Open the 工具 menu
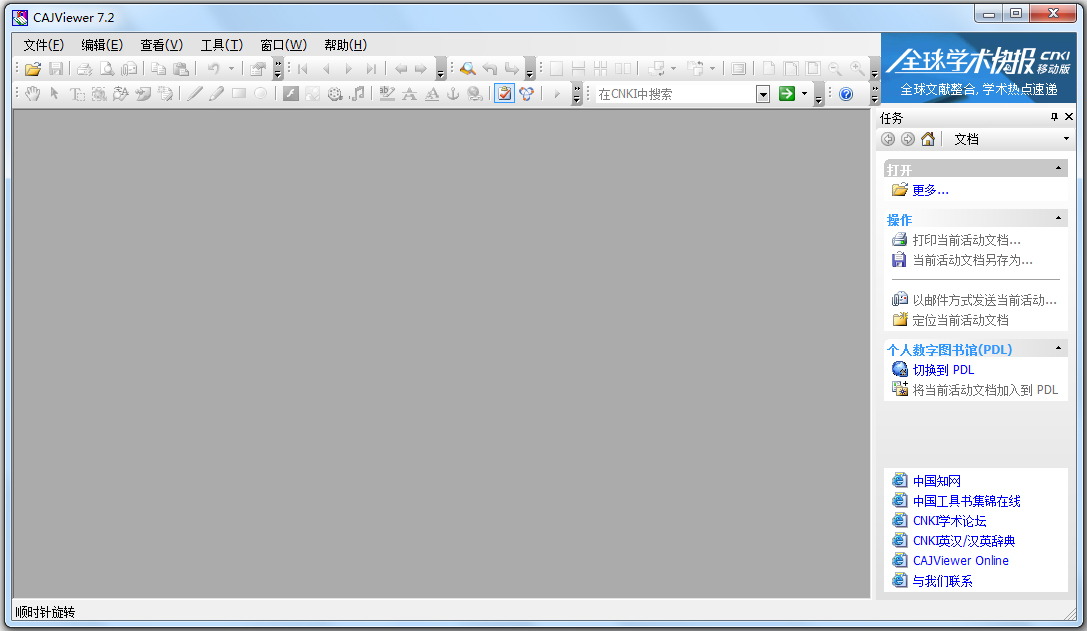This screenshot has width=1087, height=631. pos(221,45)
